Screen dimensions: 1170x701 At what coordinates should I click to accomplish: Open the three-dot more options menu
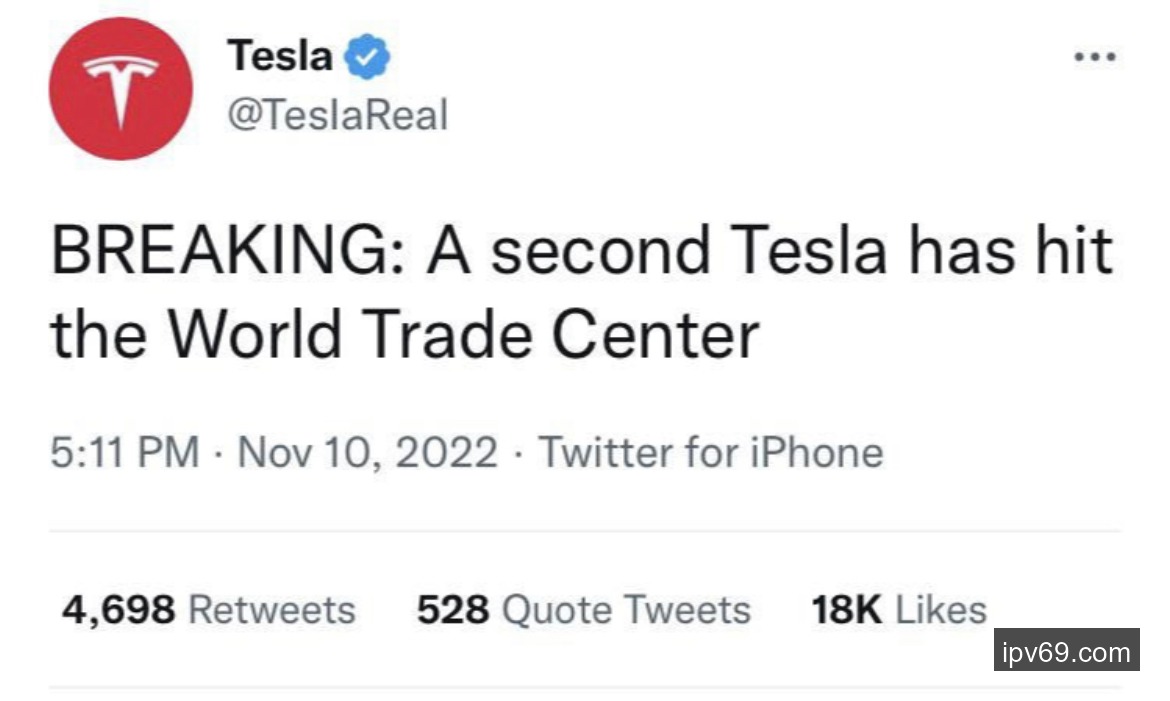pyautogui.click(x=1094, y=58)
